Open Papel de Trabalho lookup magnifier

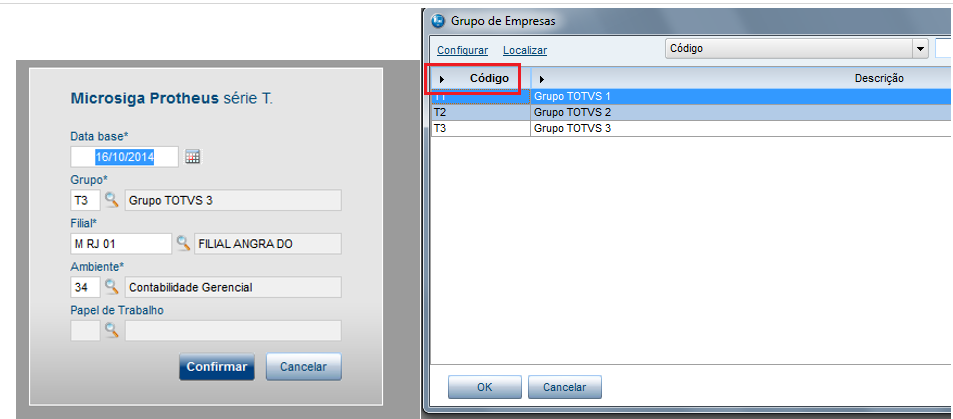tap(111, 330)
